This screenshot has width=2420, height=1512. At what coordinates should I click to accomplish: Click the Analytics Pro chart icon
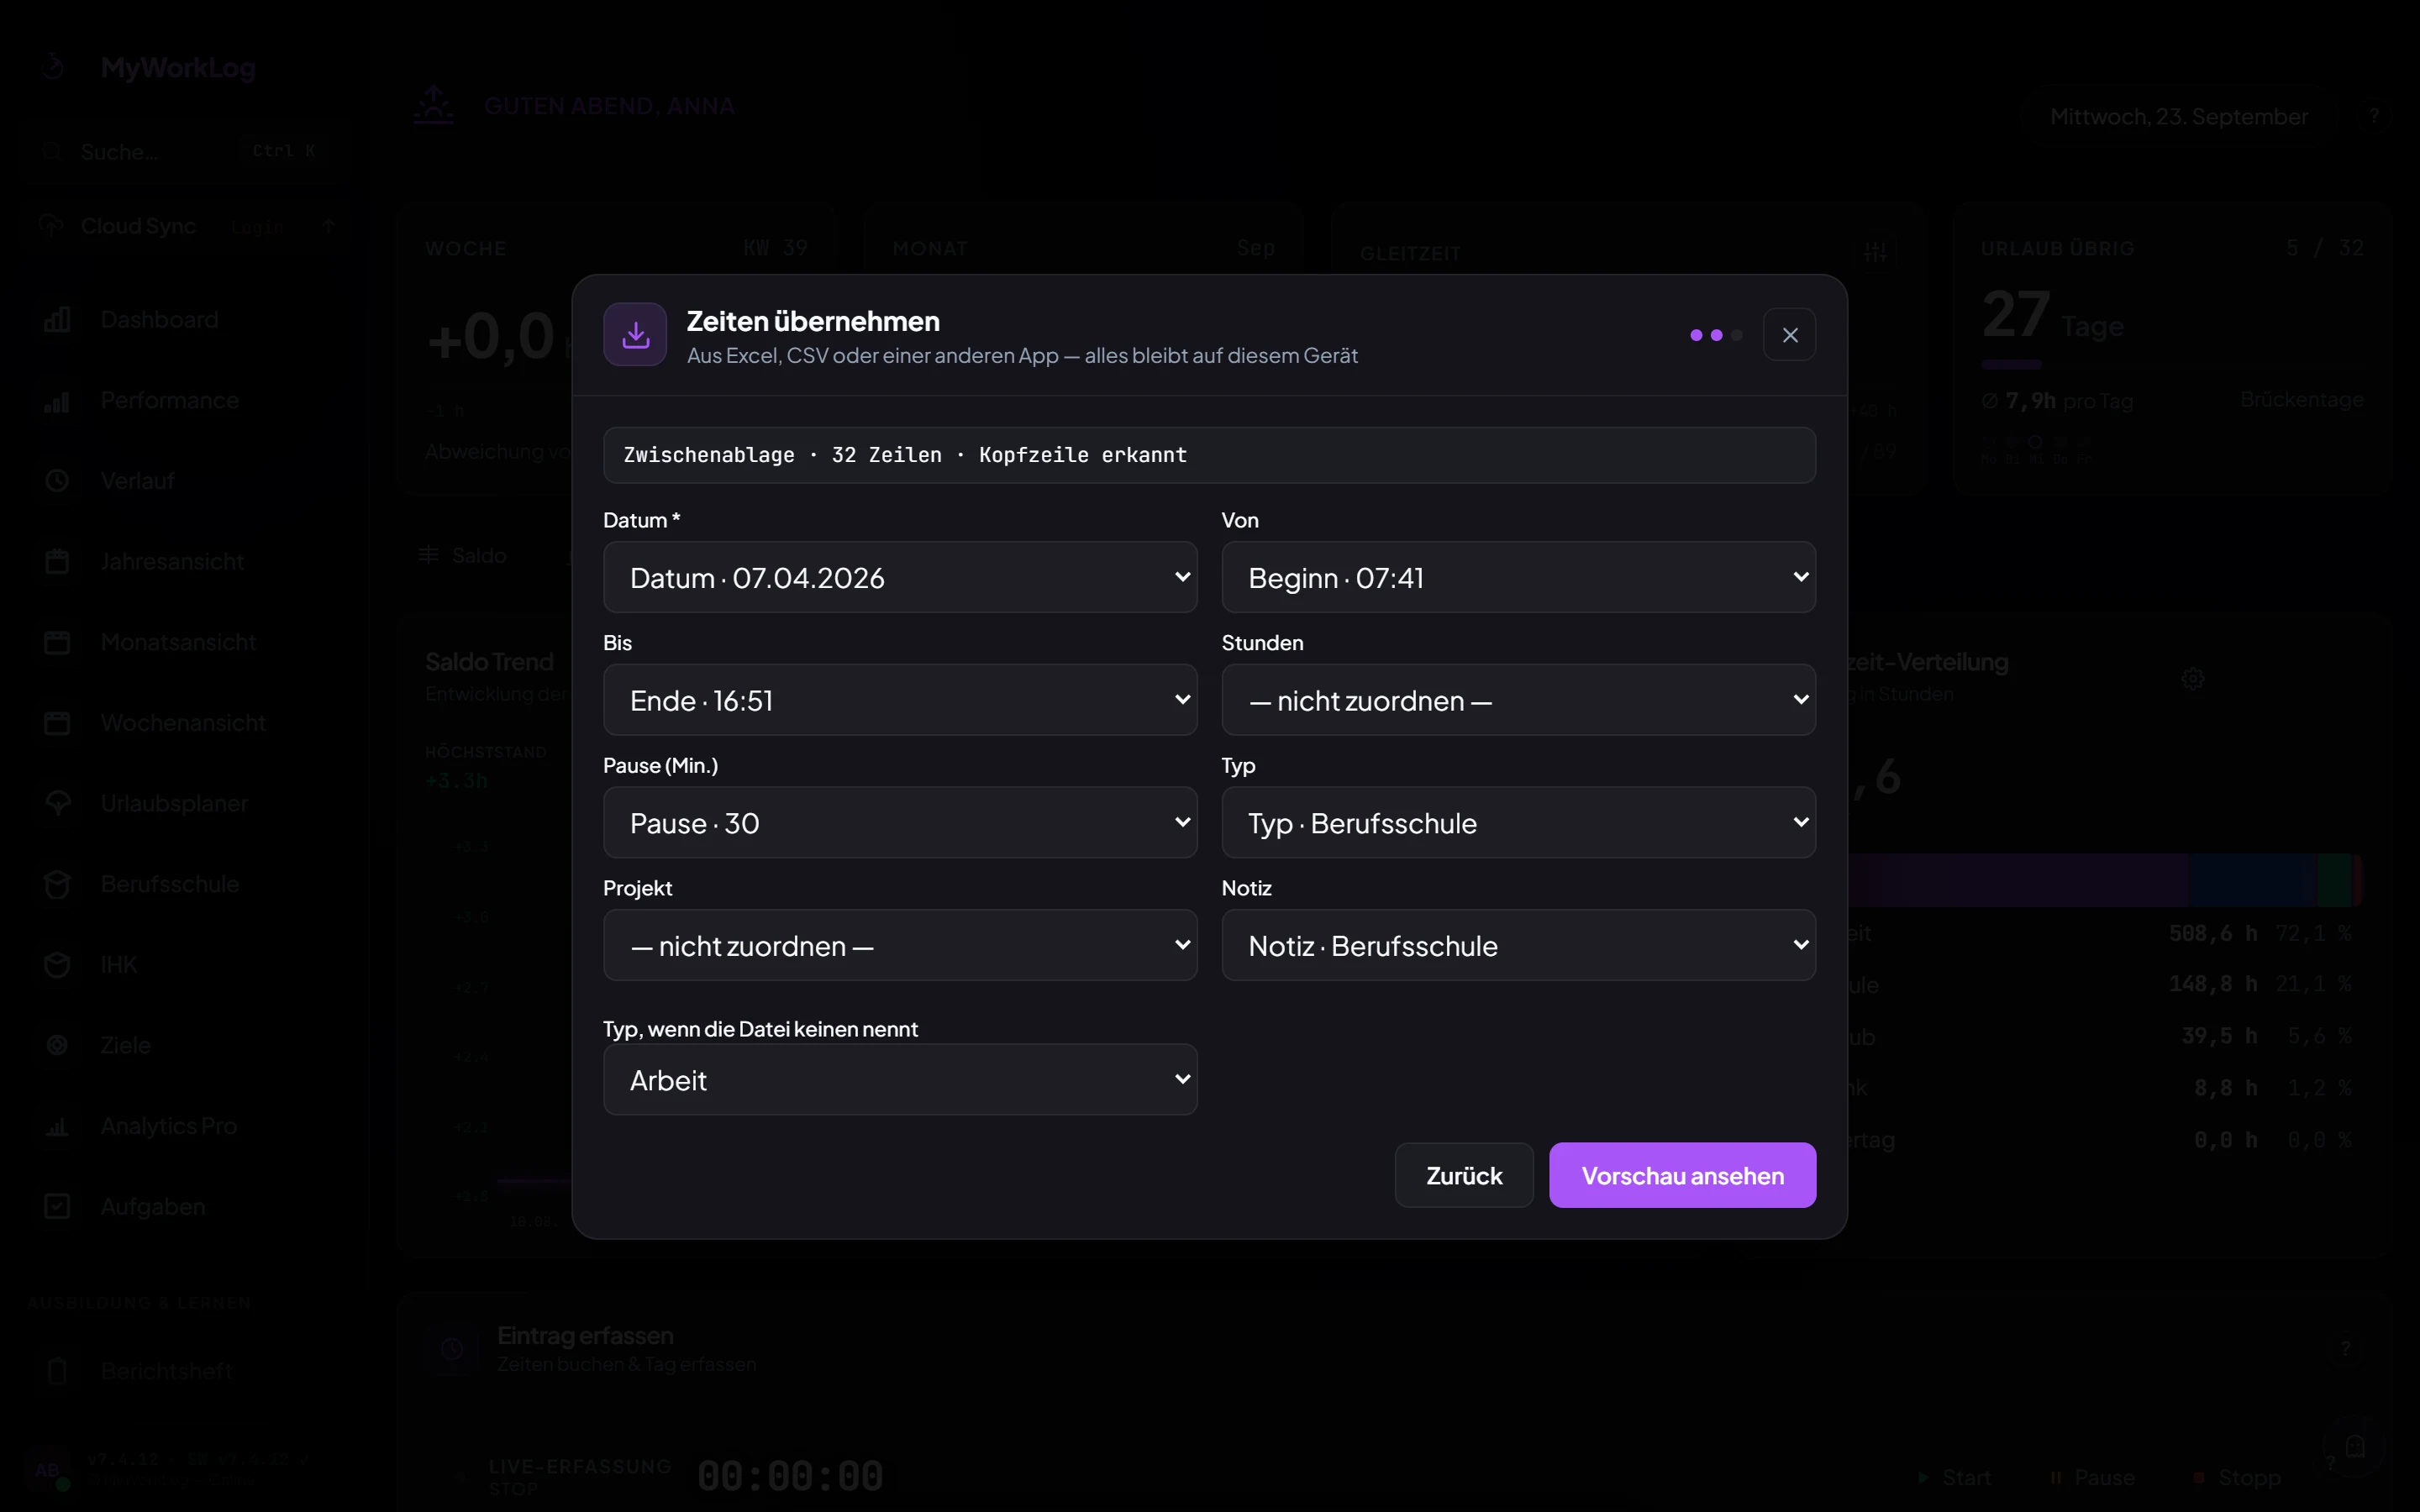(57, 1126)
